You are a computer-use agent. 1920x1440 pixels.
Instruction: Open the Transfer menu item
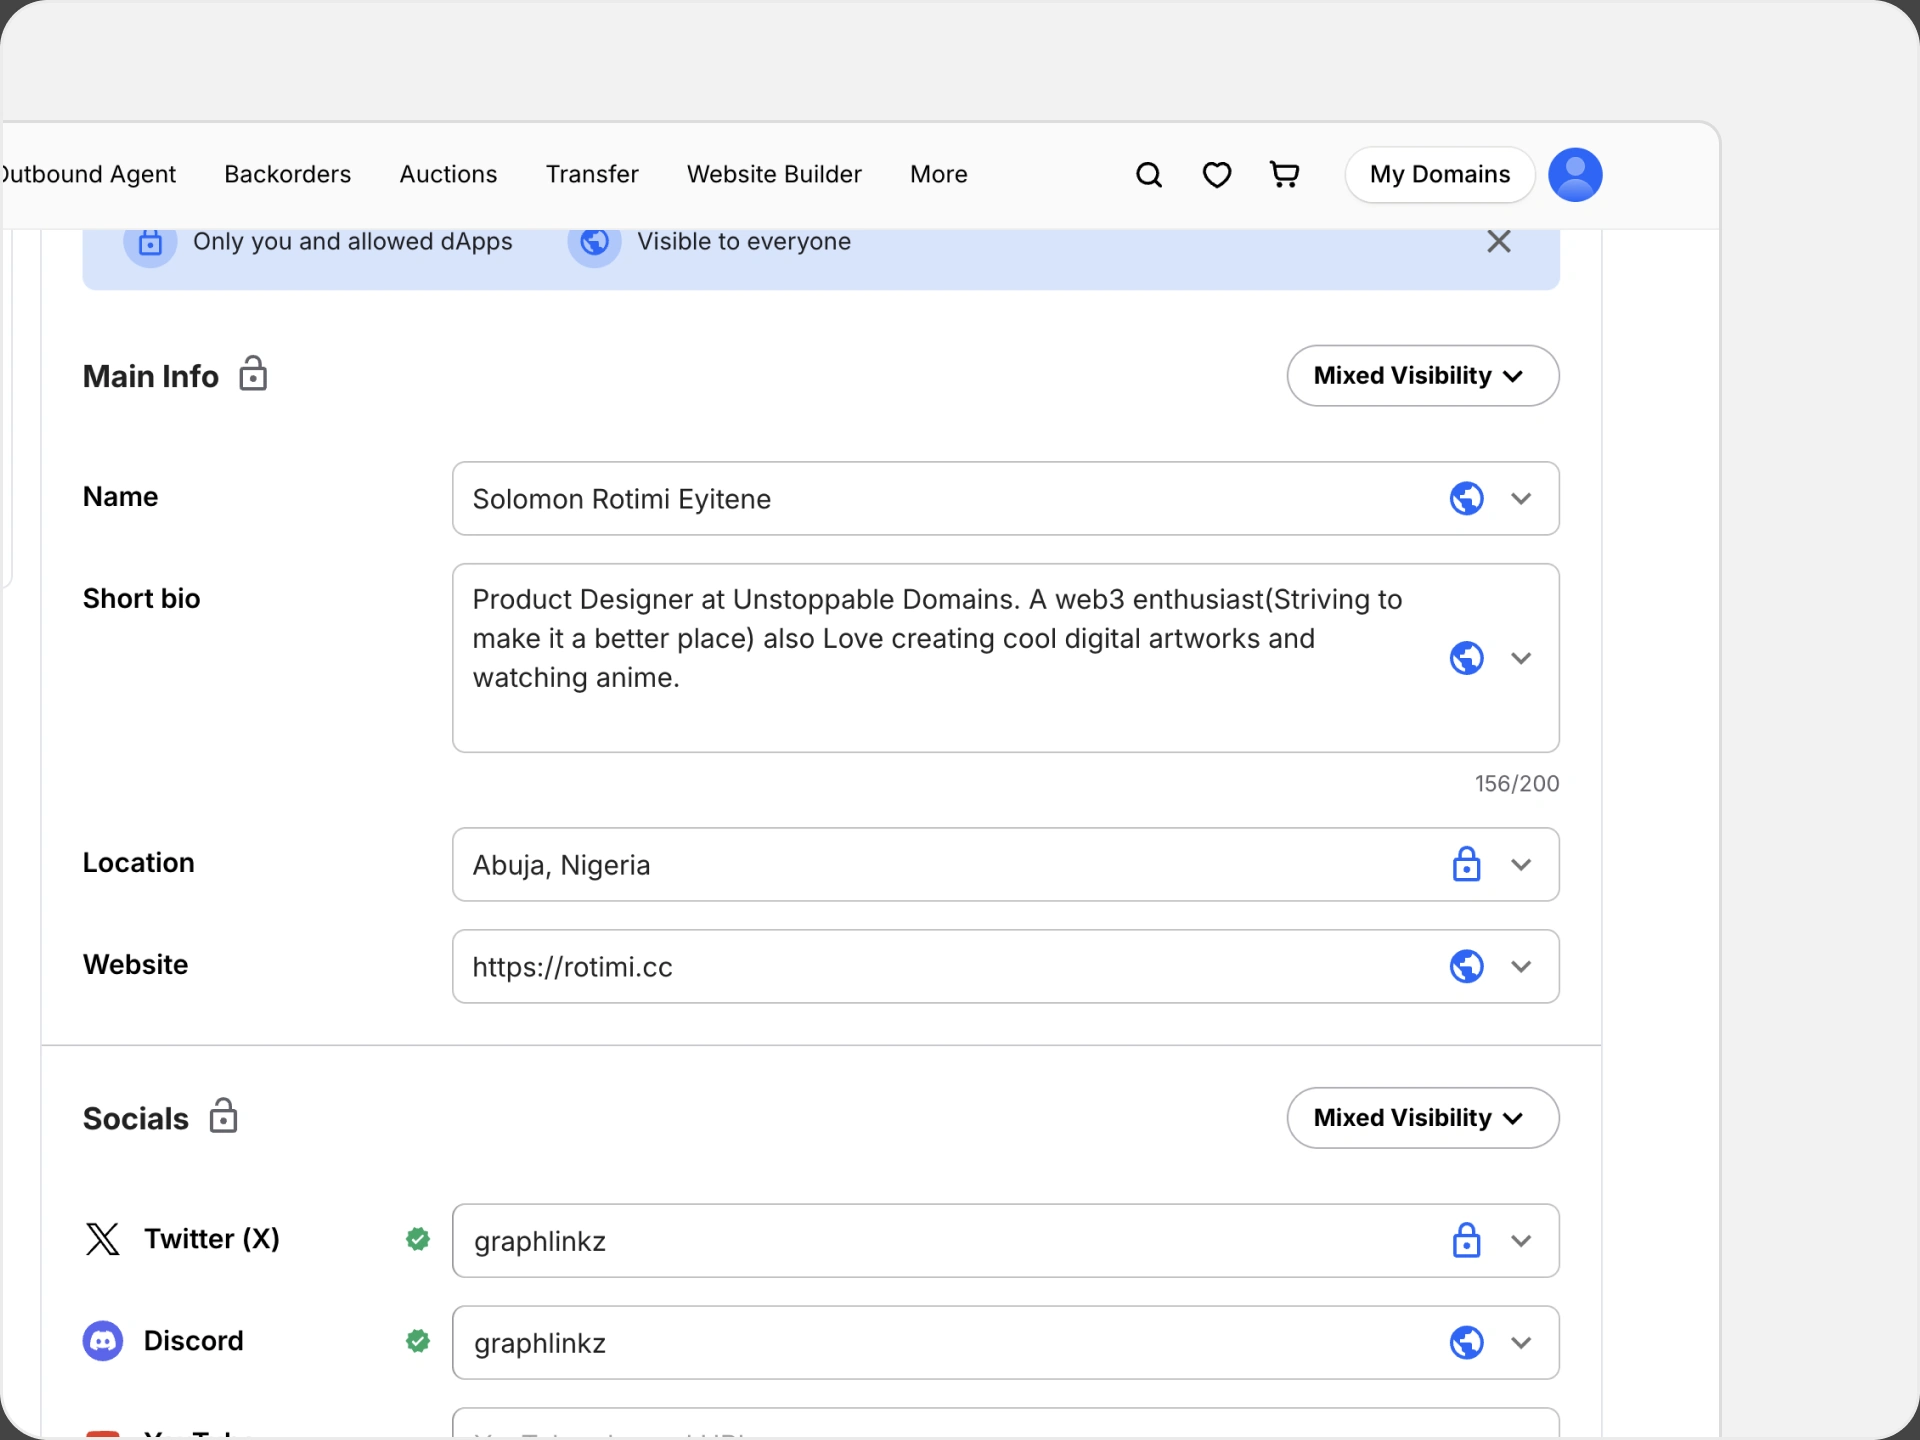[592, 174]
